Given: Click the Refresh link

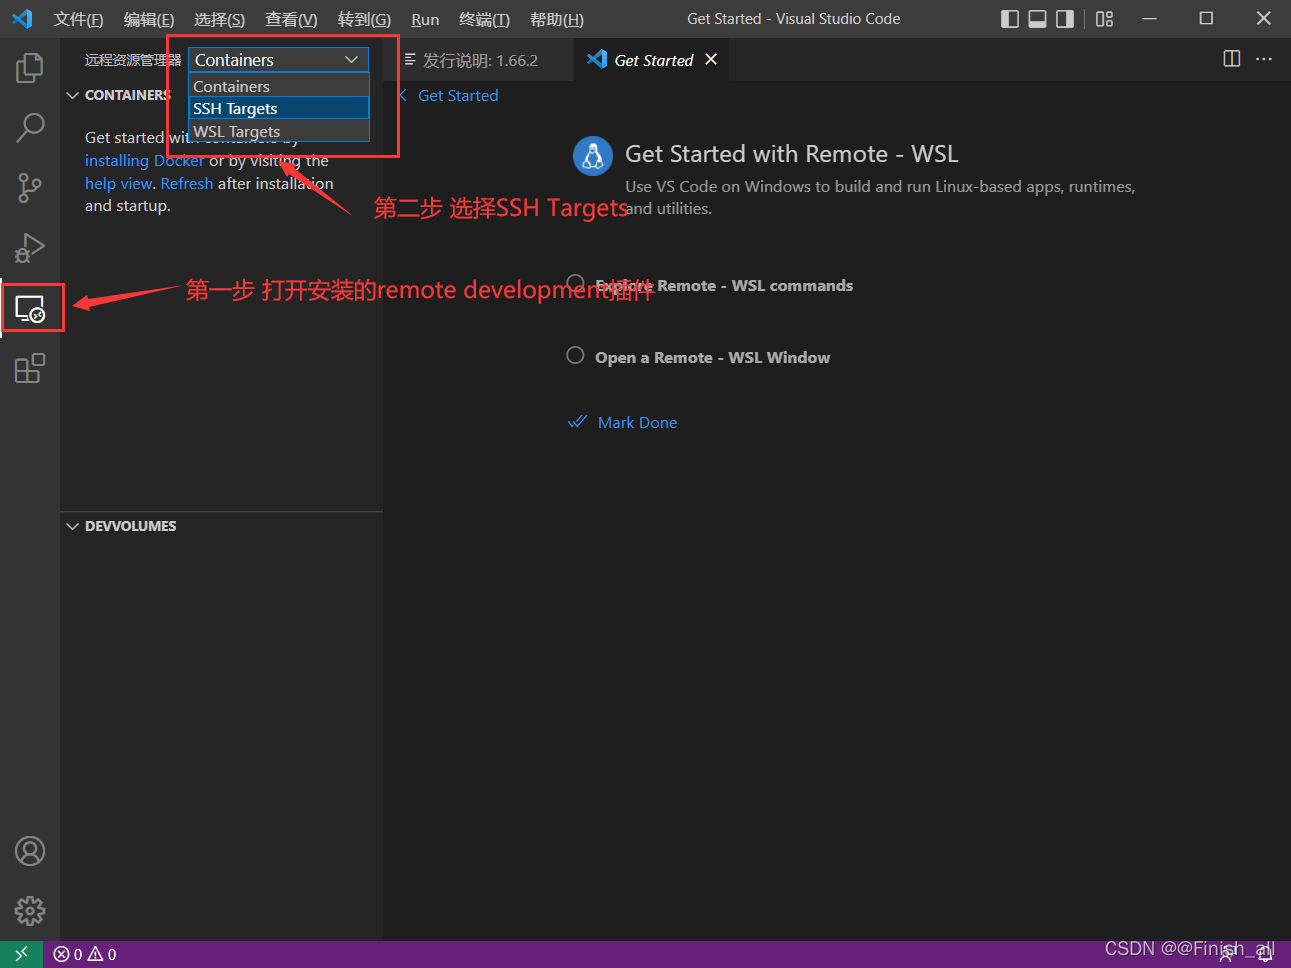Looking at the screenshot, I should (187, 183).
